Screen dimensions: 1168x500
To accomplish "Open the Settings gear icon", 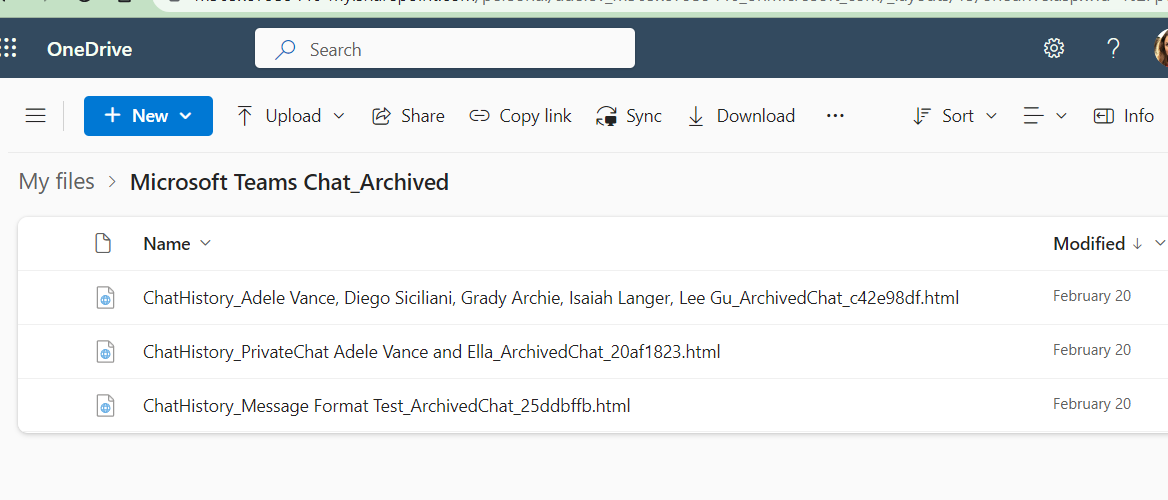I will tap(1053, 49).
